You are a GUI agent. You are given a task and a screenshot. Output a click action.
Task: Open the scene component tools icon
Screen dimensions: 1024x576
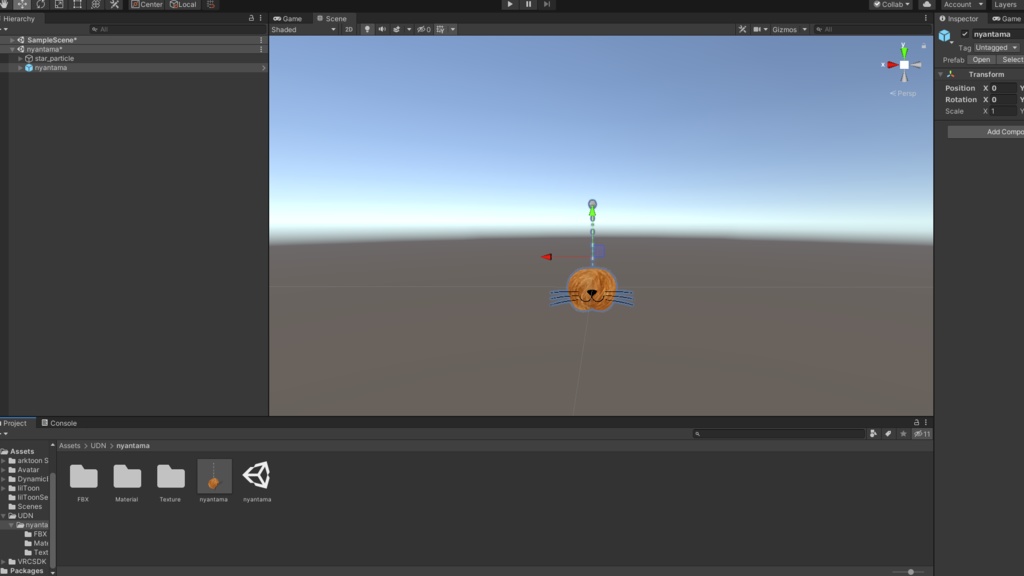coord(742,29)
